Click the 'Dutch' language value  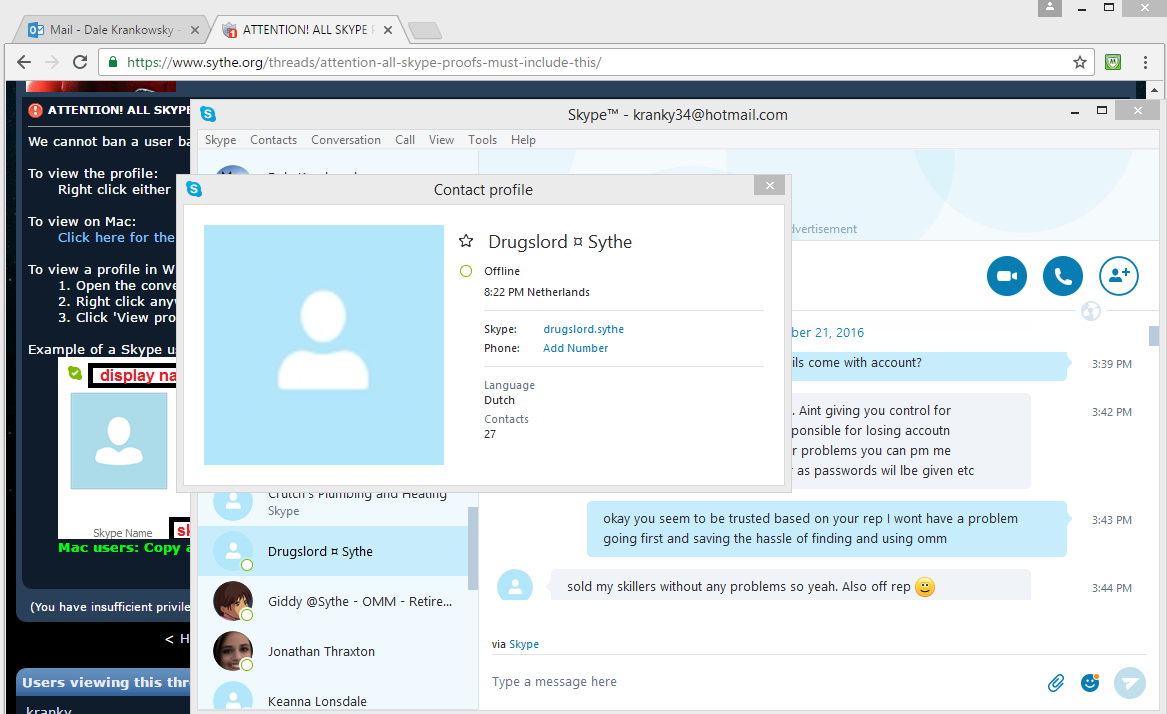[499, 400]
